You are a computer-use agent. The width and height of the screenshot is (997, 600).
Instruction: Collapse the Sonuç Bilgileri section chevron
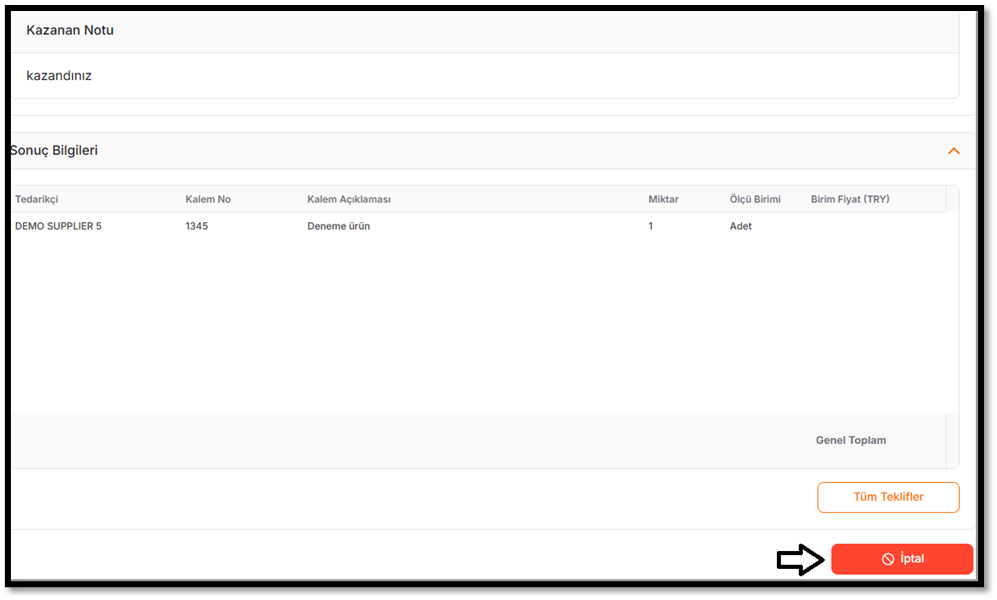click(954, 151)
